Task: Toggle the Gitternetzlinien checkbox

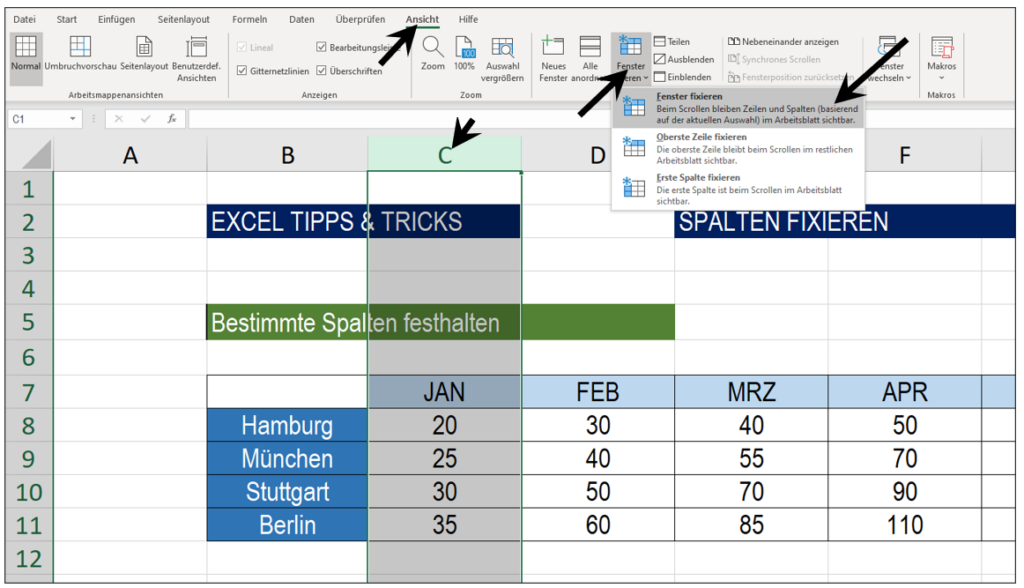Action: coord(242,71)
